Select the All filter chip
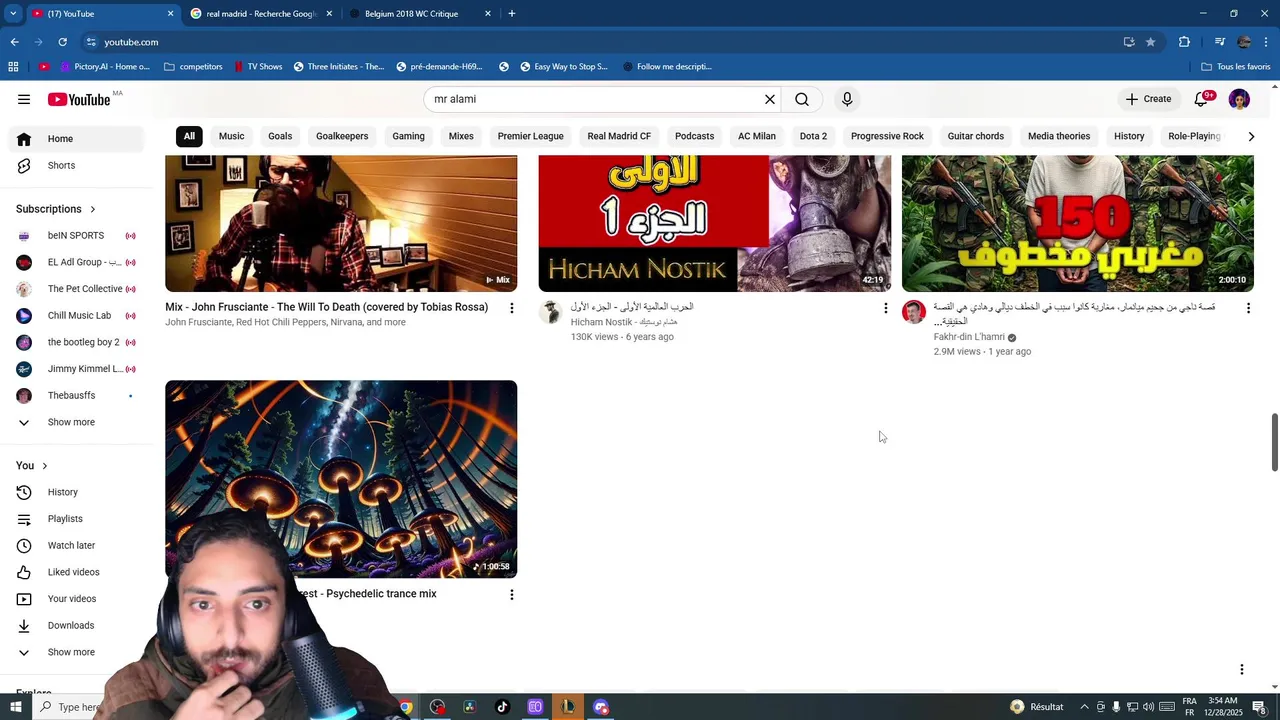This screenshot has width=1280, height=720. (189, 136)
